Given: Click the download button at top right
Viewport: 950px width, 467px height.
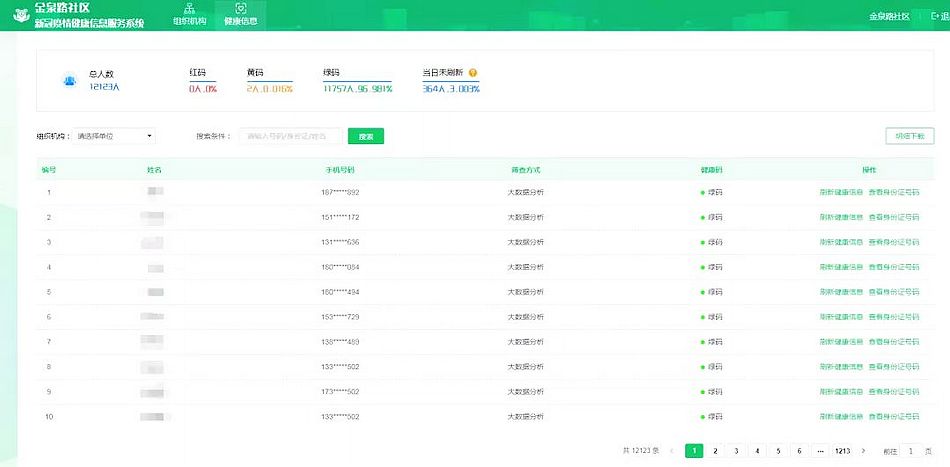Looking at the screenshot, I should (909, 136).
